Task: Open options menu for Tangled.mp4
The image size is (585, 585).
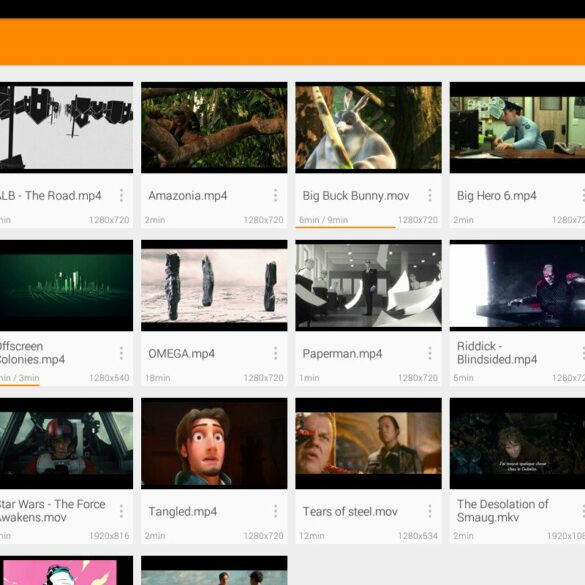Action: 276,511
